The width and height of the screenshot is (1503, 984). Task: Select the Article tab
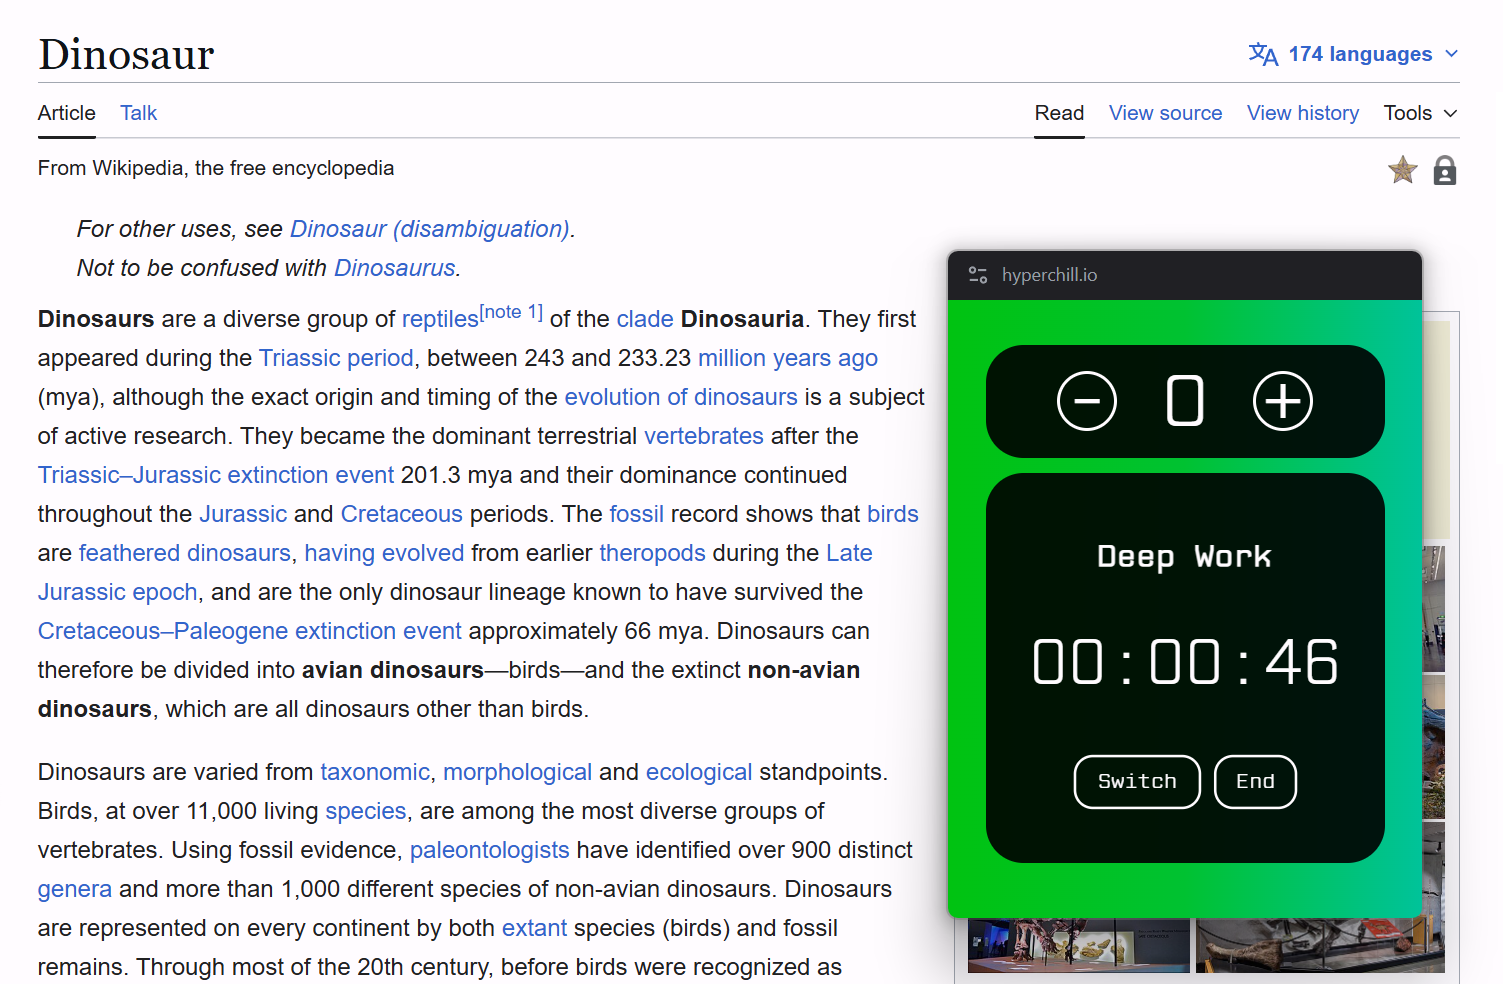67,113
